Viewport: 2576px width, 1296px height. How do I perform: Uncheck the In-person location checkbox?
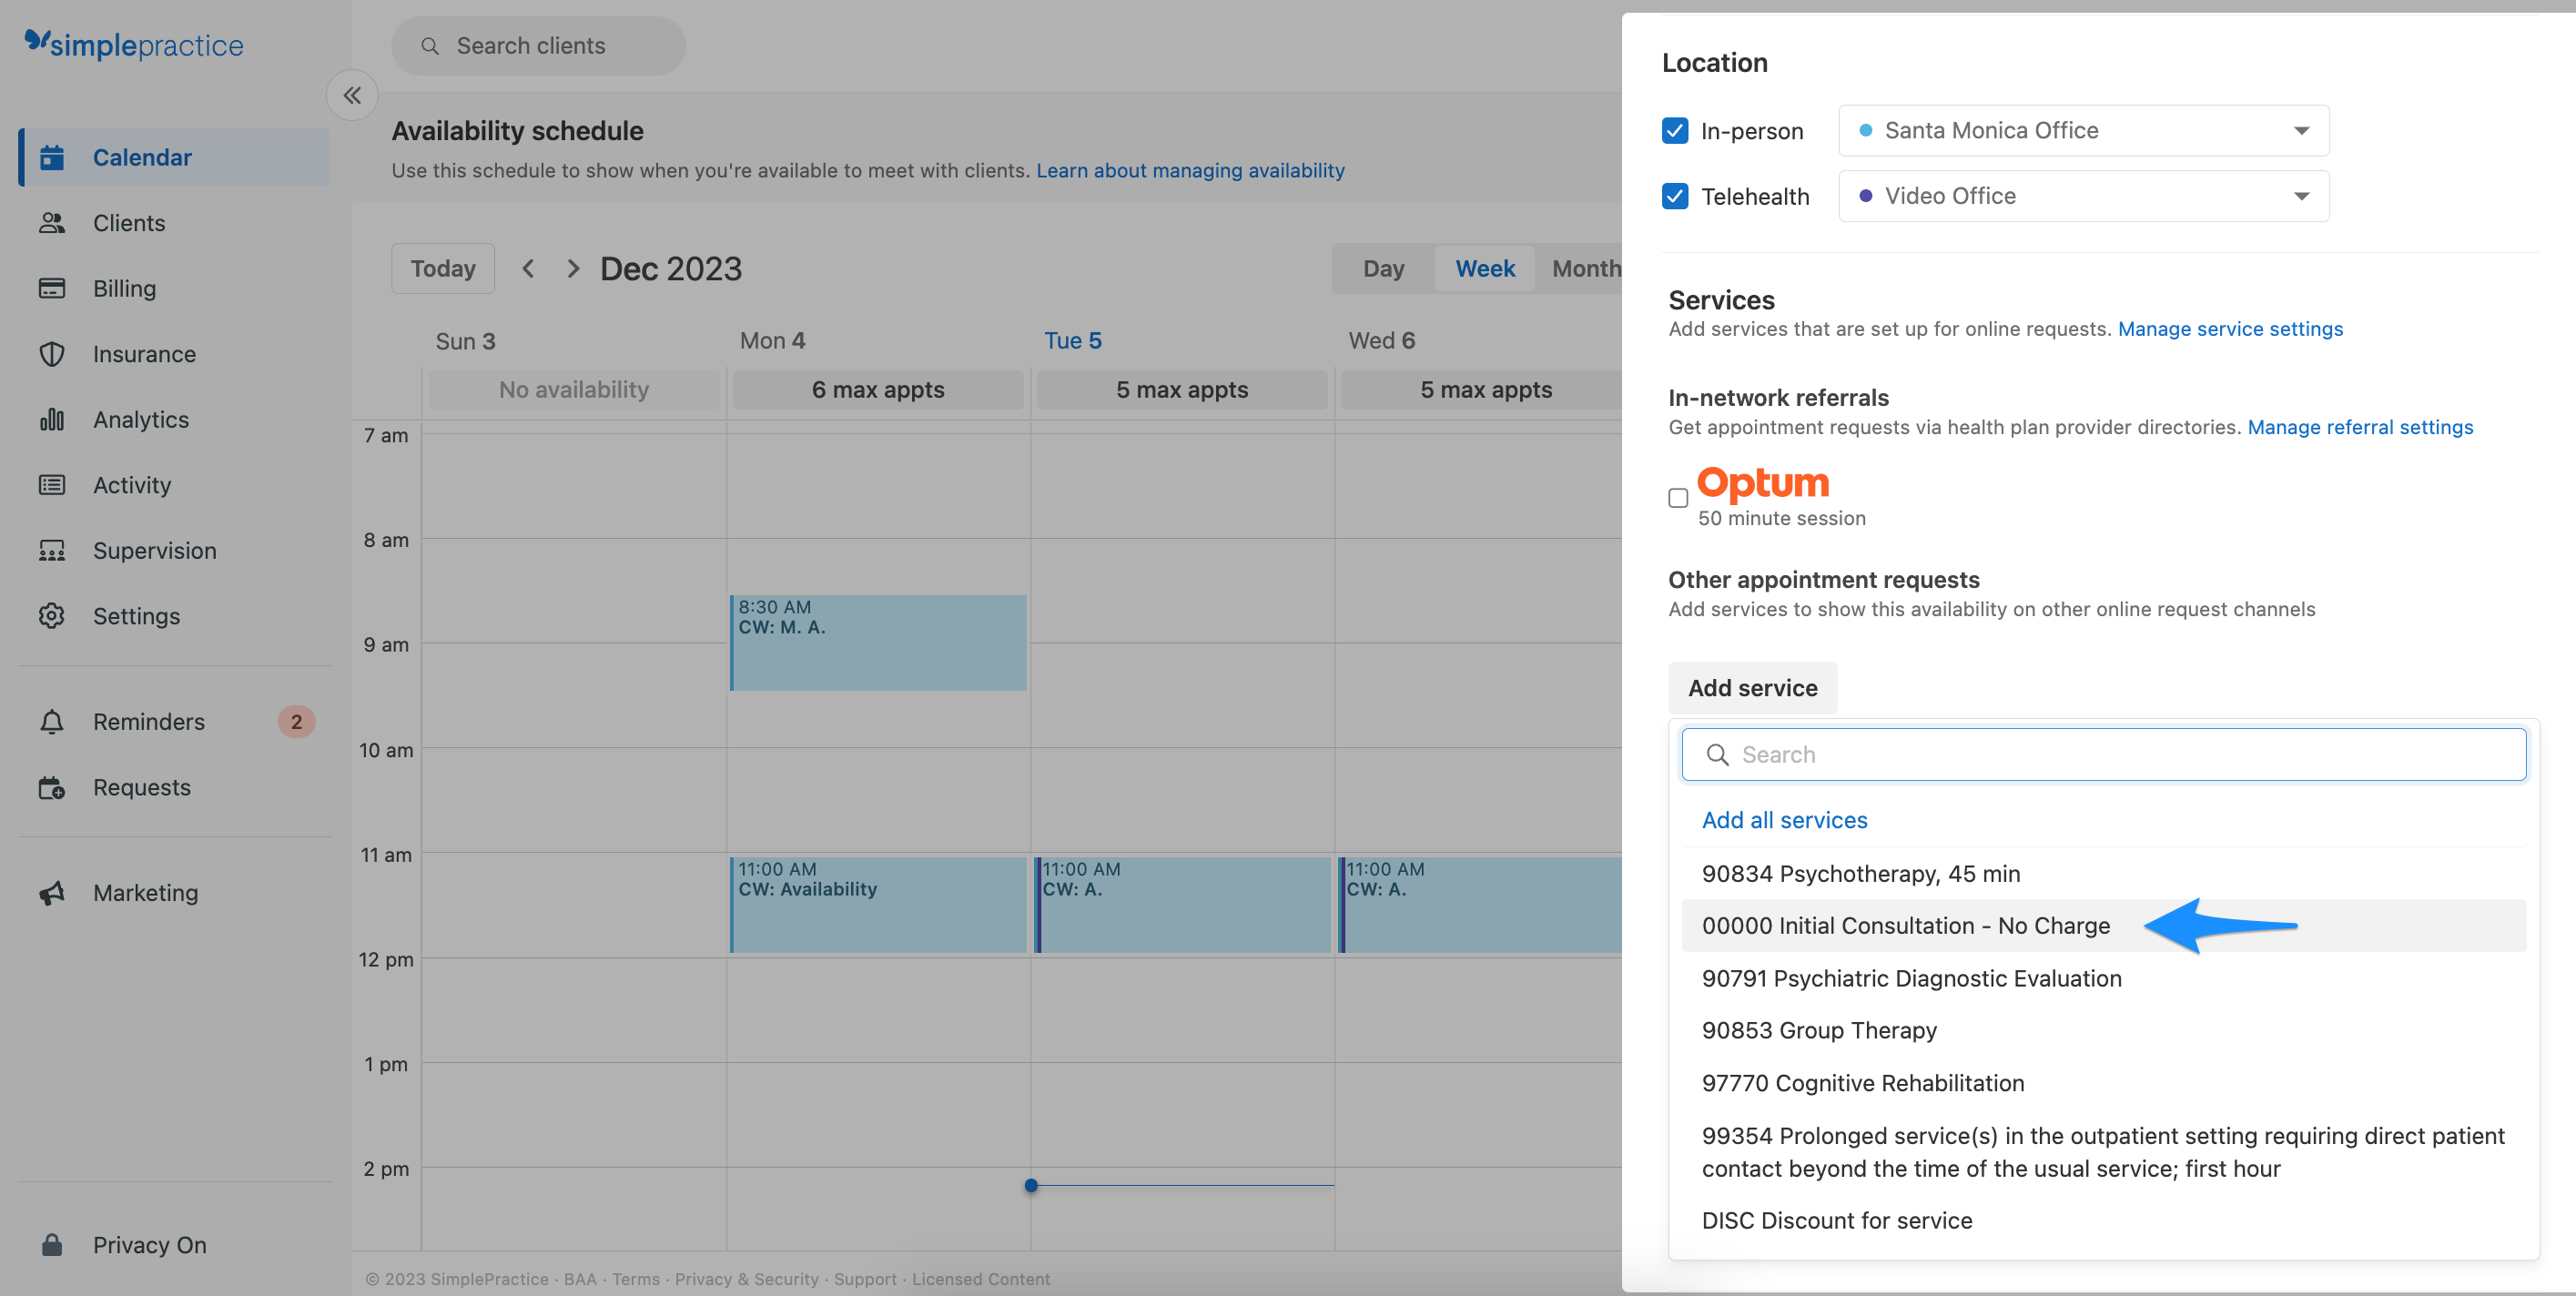[x=1675, y=130]
